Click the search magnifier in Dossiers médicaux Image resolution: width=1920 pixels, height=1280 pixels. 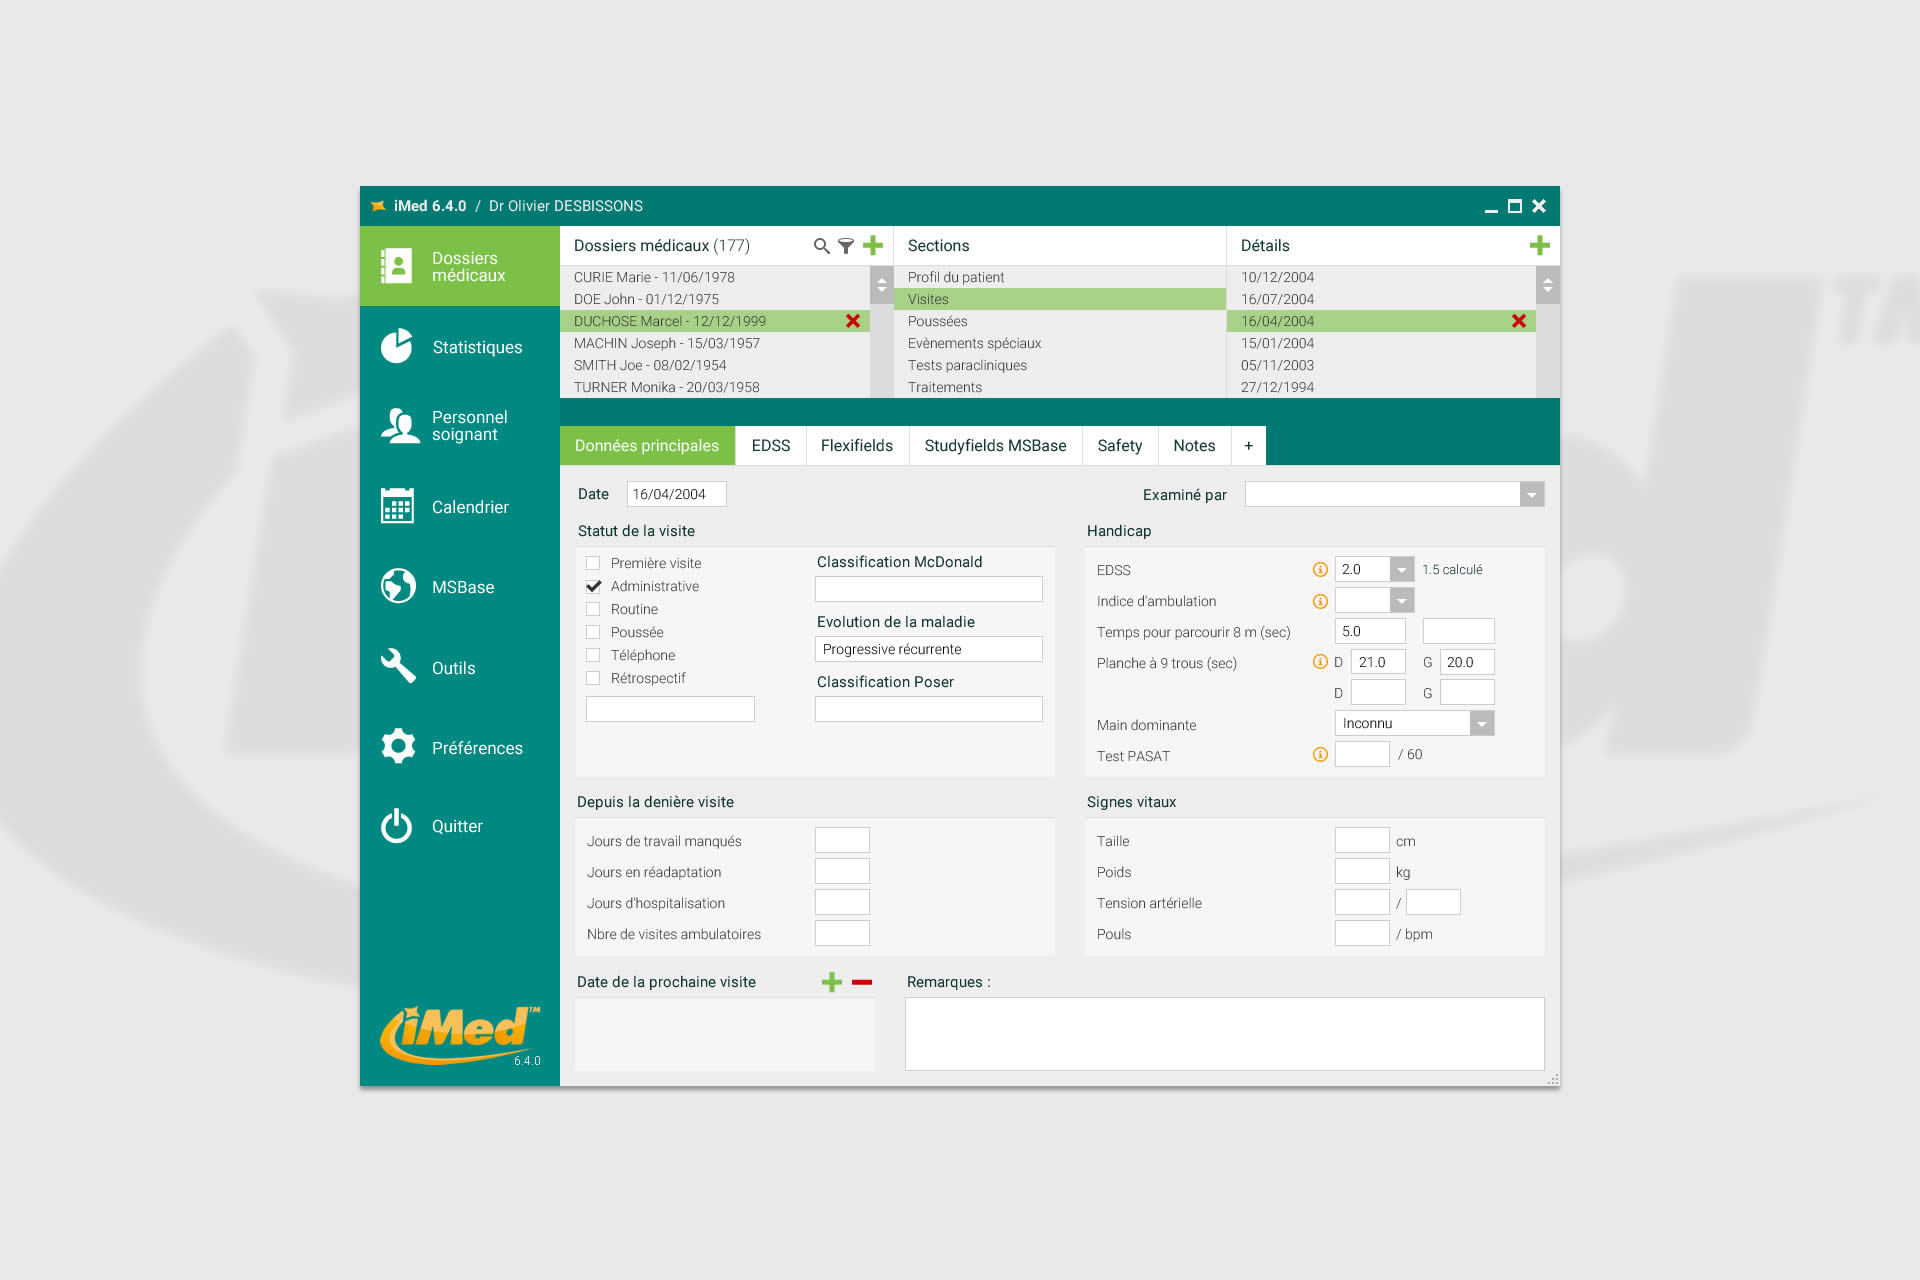click(821, 246)
